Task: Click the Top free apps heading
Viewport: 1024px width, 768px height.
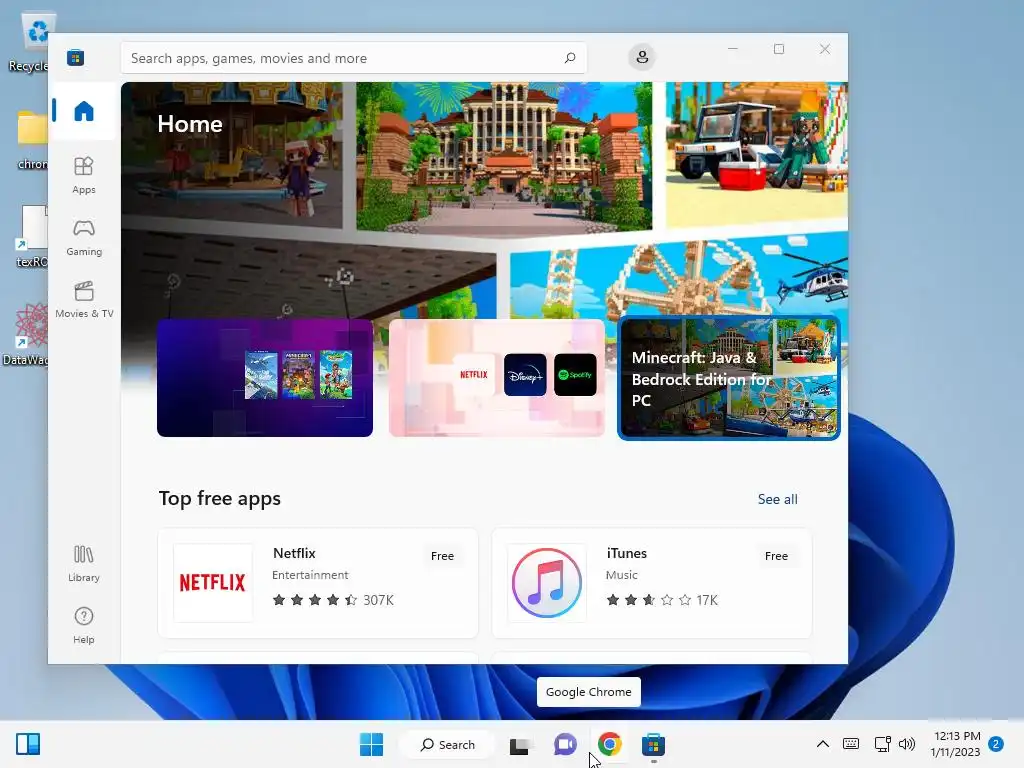Action: tap(219, 498)
